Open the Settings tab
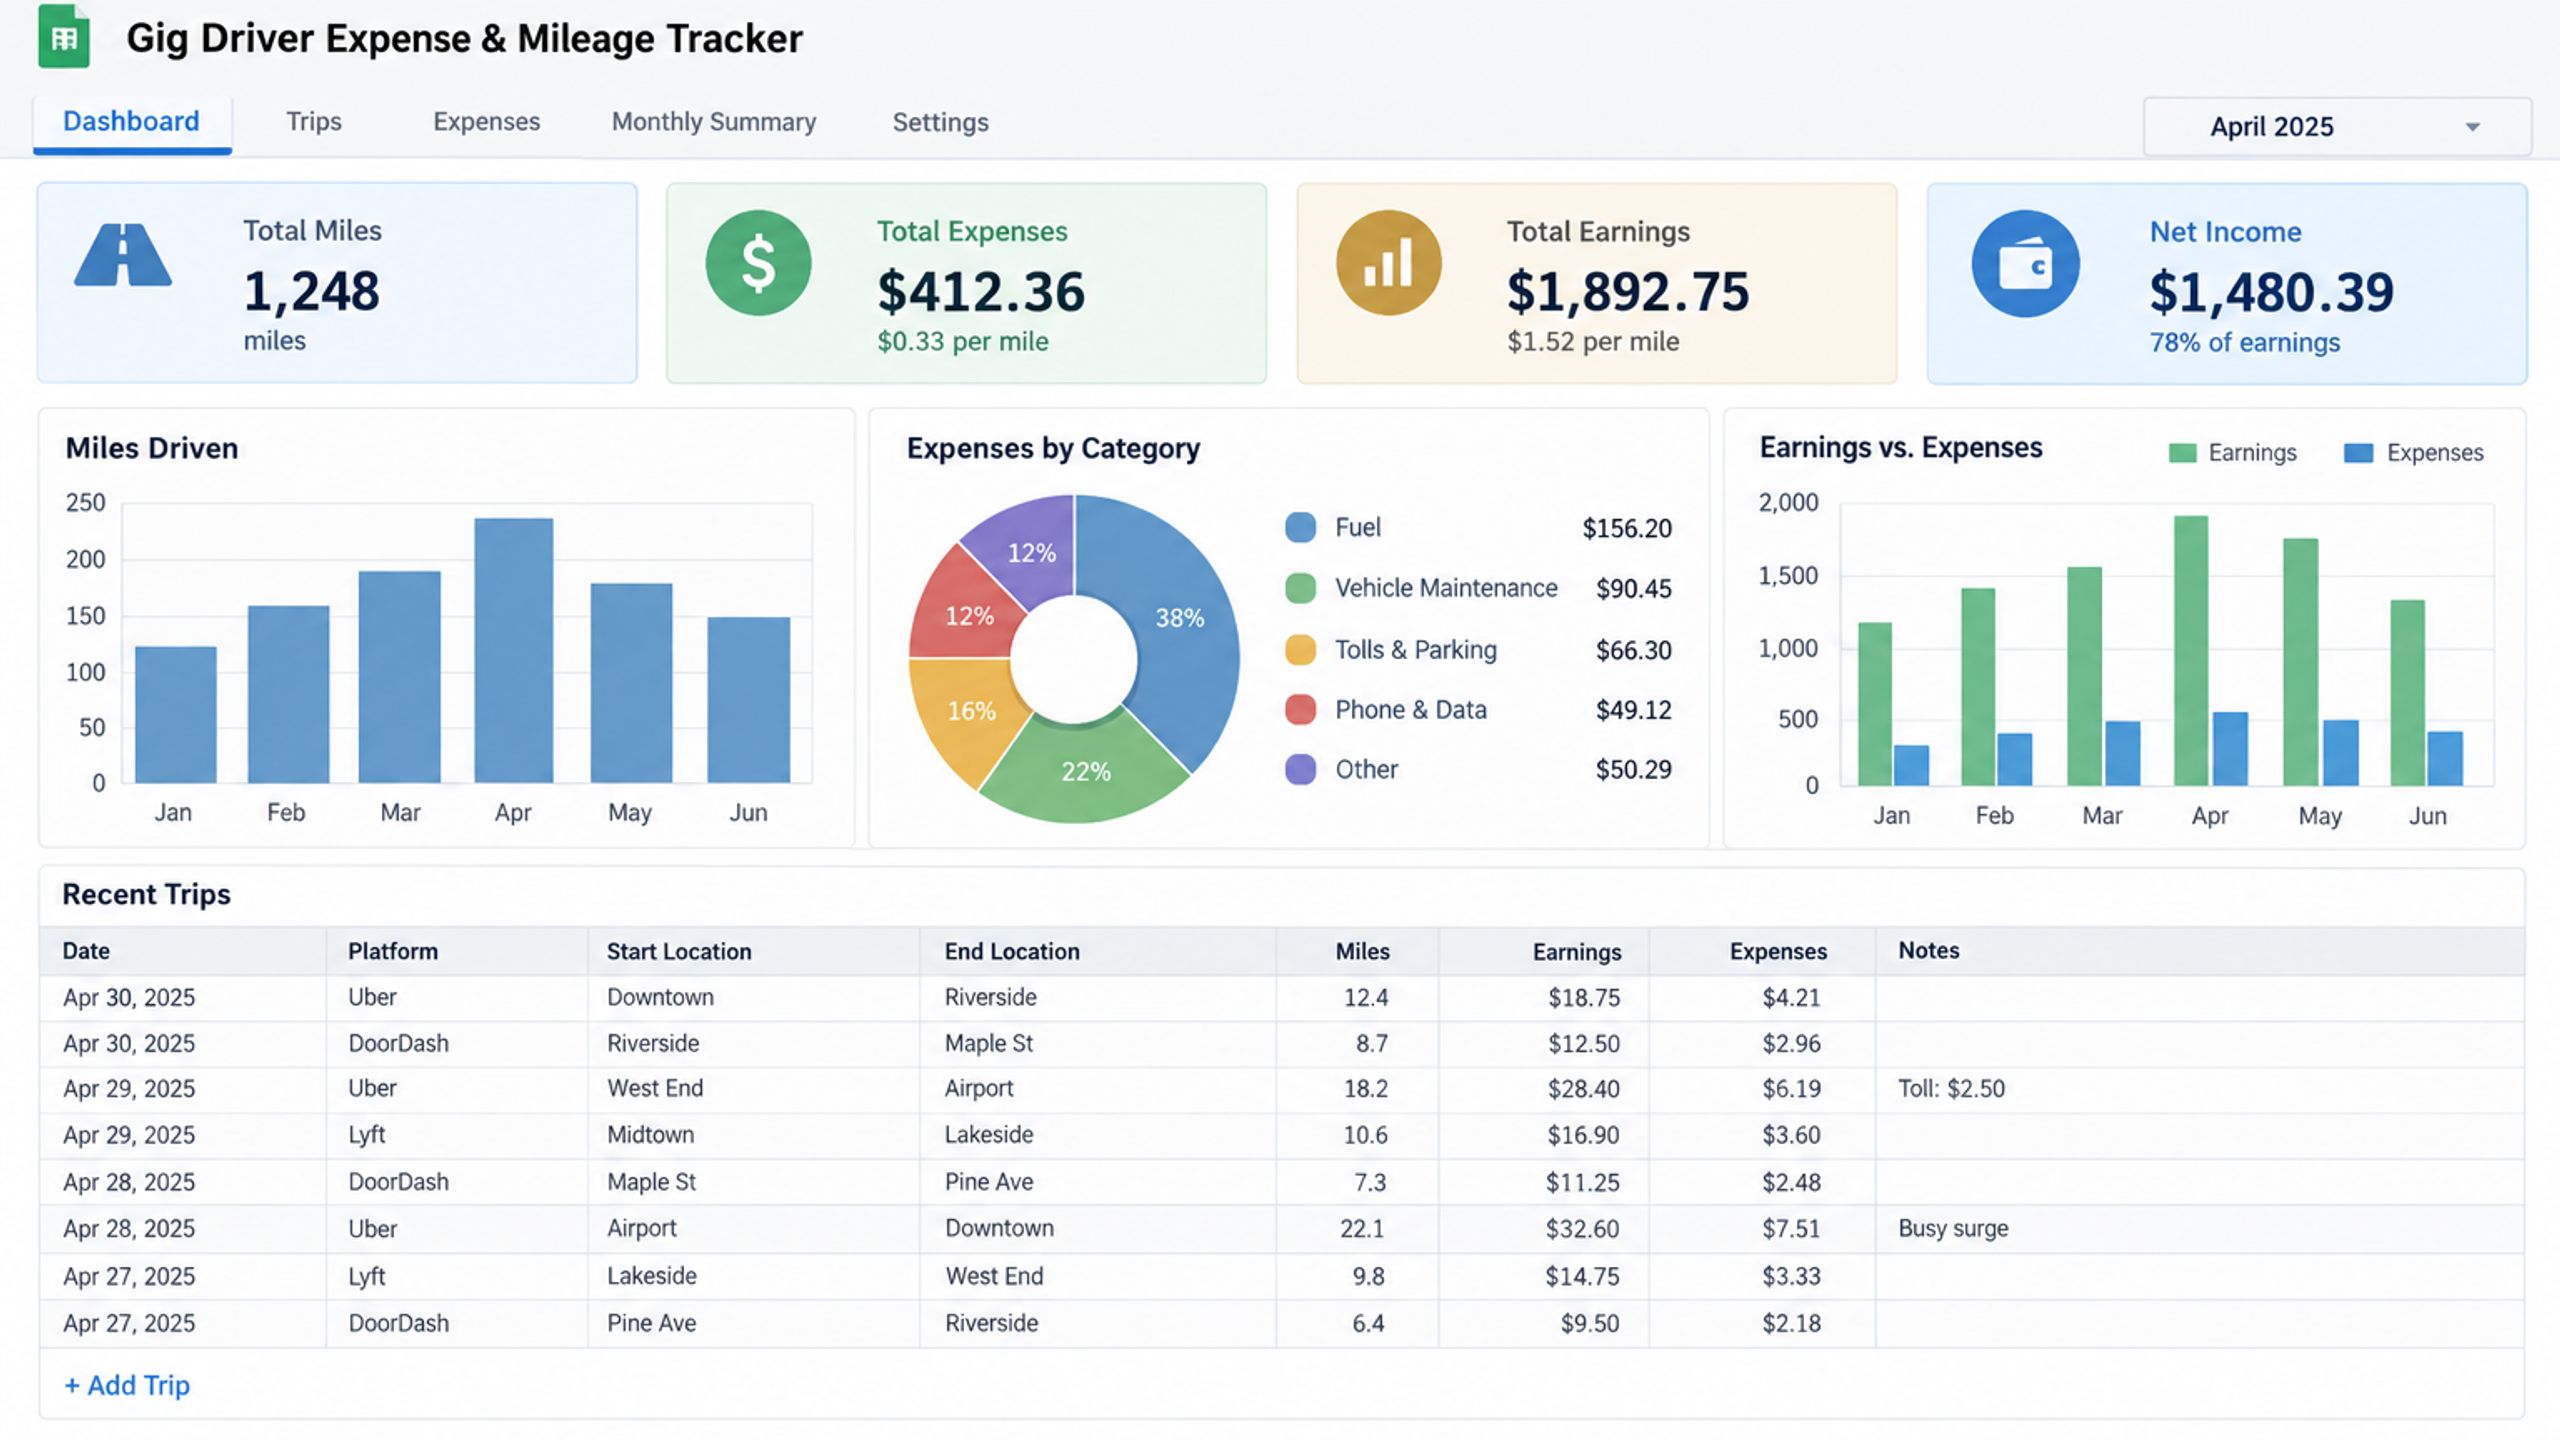 940,122
